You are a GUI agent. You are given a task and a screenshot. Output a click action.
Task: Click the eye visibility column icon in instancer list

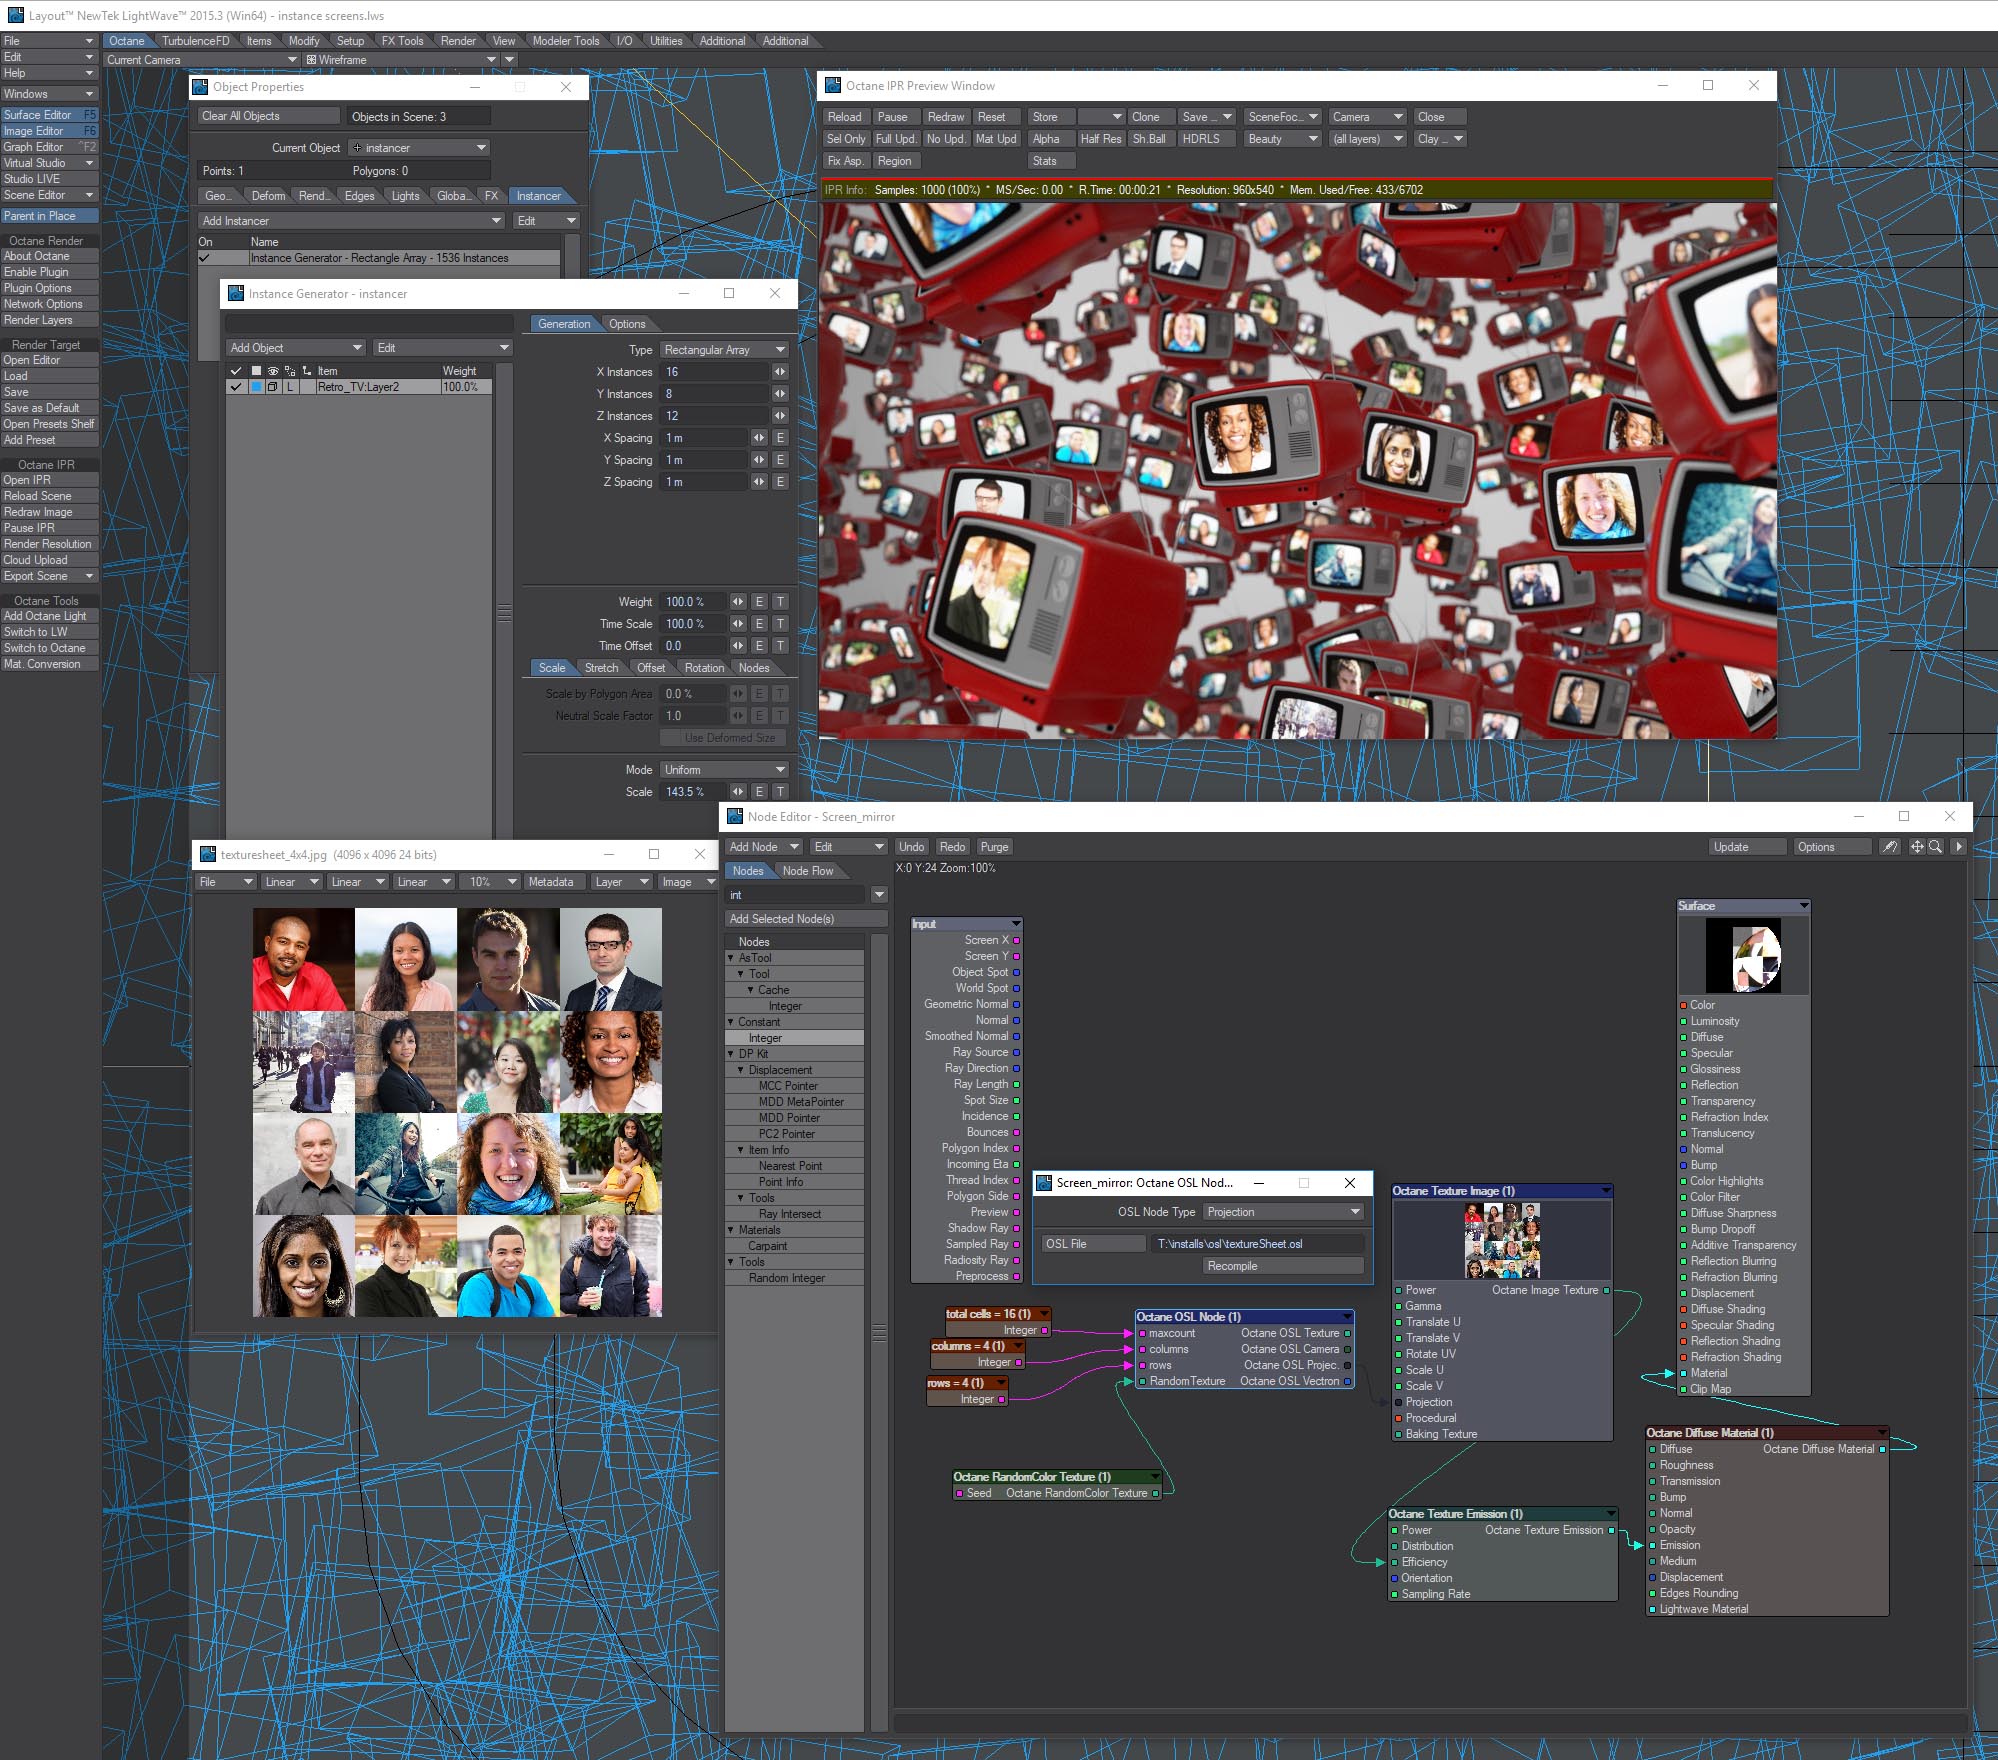point(272,371)
